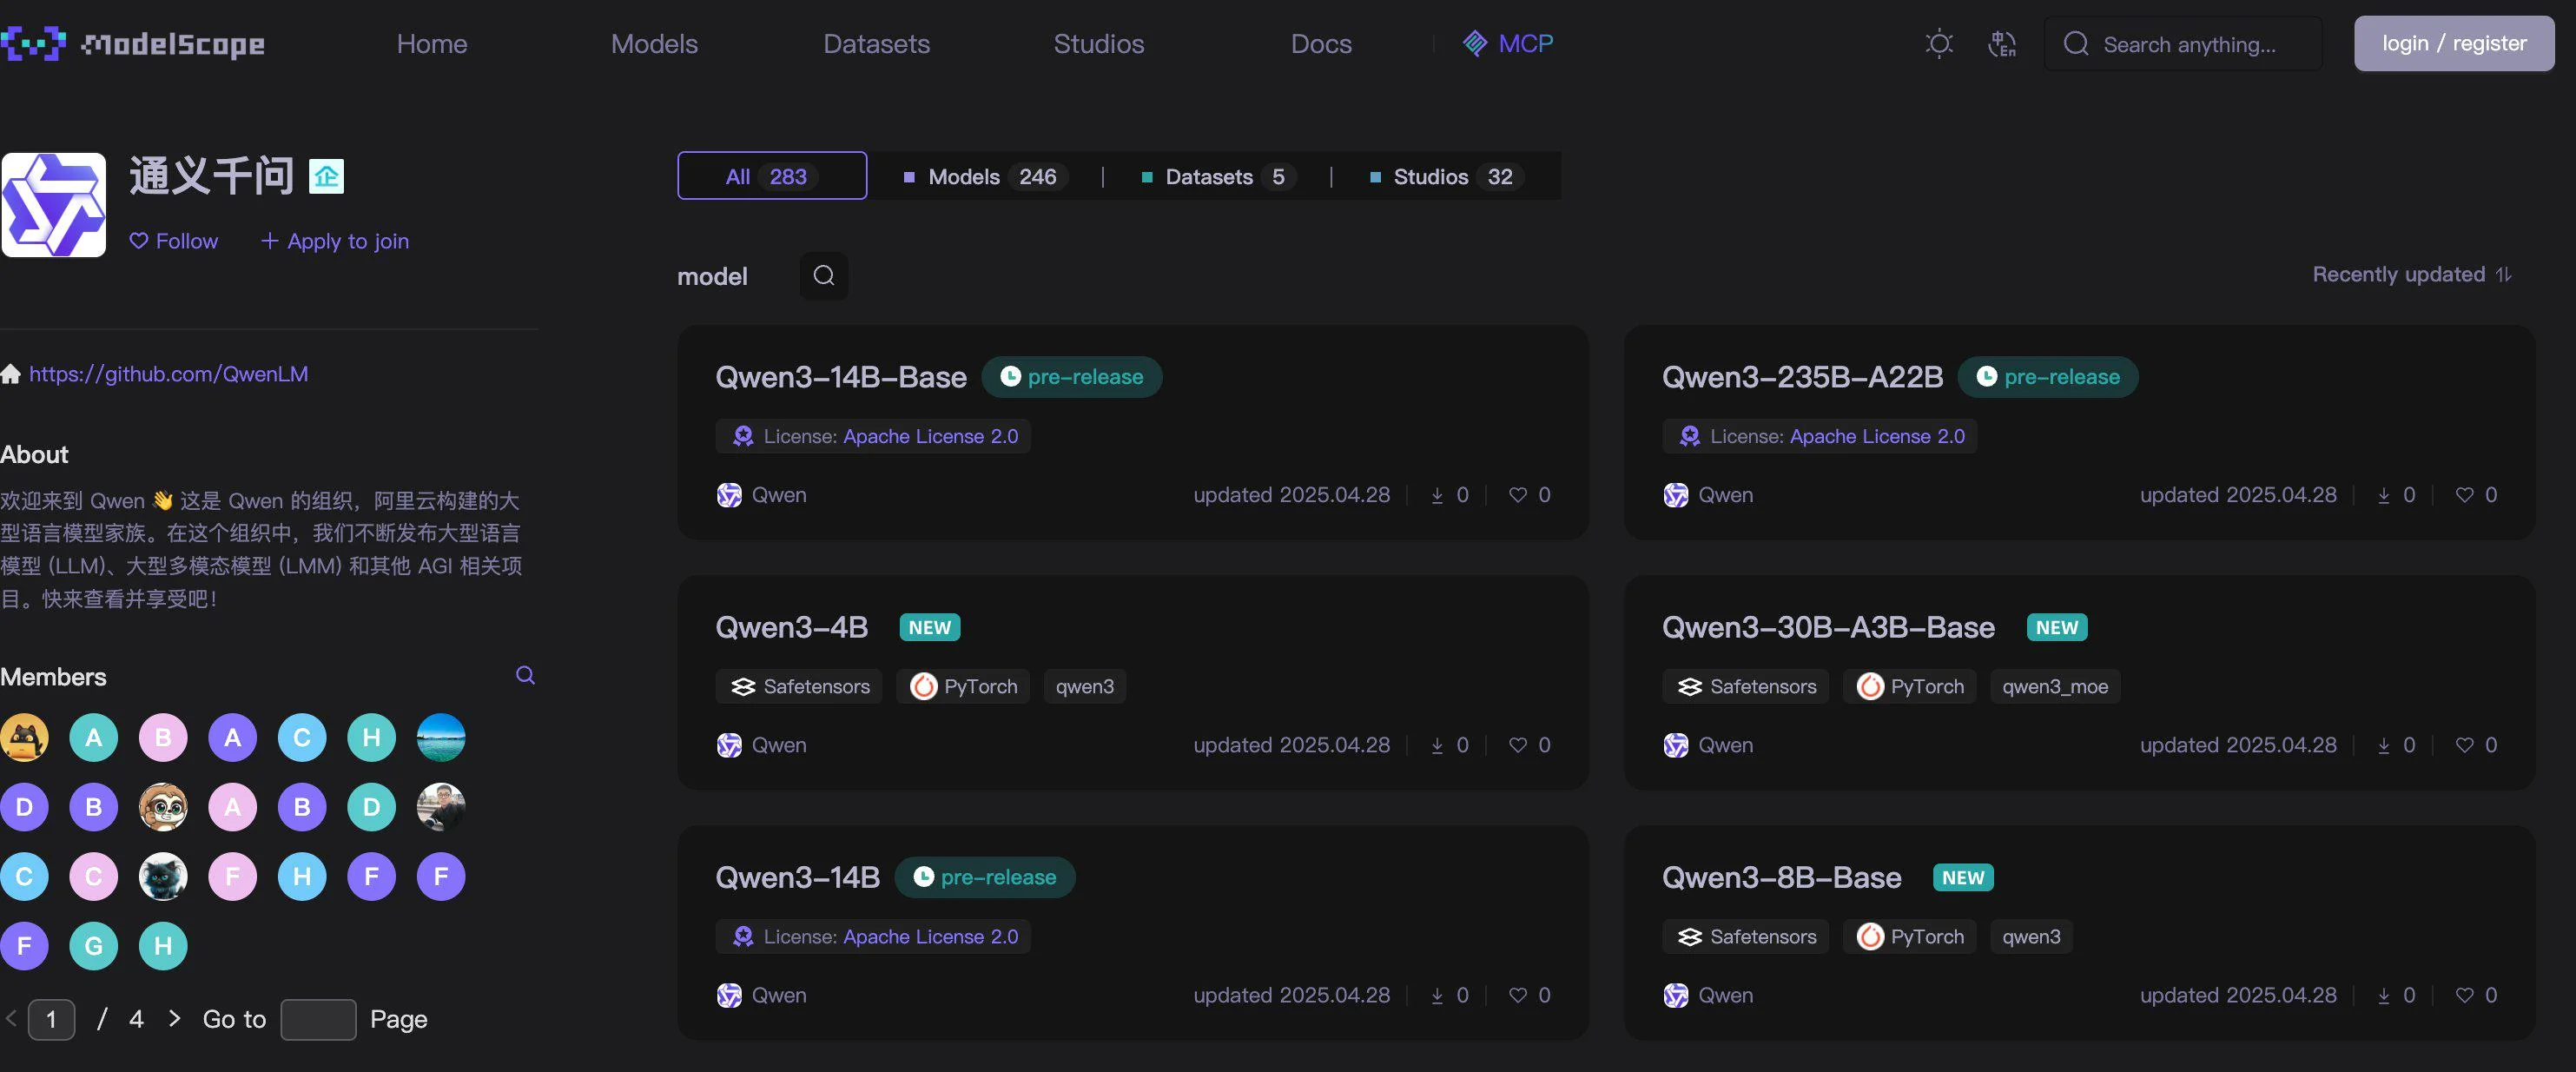Click the heart icon on Qwen3-8B-Base card
This screenshot has width=2576, height=1072.
pyautogui.click(x=2464, y=995)
